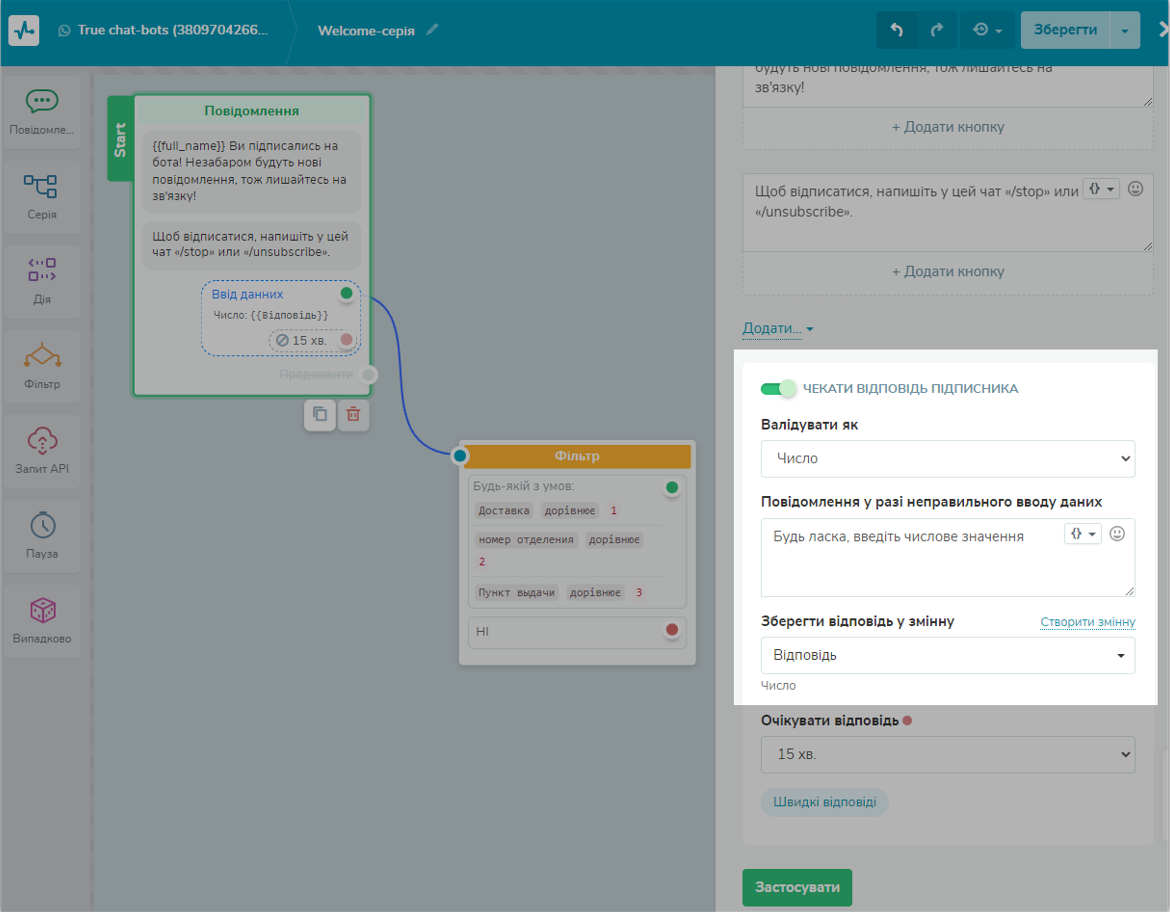Redo the last change
1170x912 pixels.
click(936, 30)
